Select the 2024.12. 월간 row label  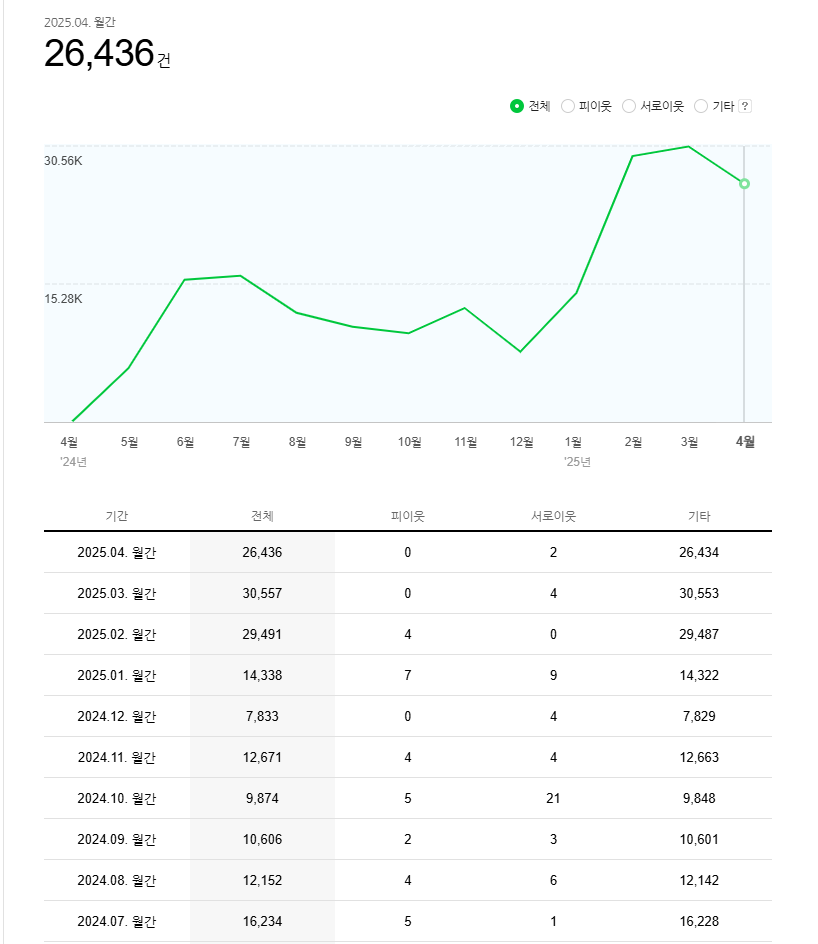point(117,716)
